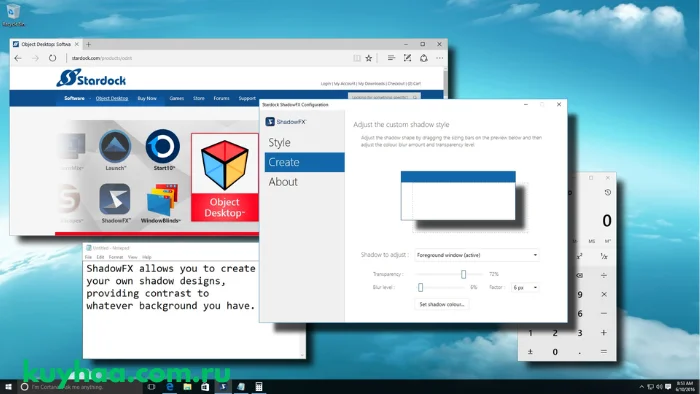Click Buy Now nav link
The height and width of the screenshot is (394, 700).
pos(147,98)
